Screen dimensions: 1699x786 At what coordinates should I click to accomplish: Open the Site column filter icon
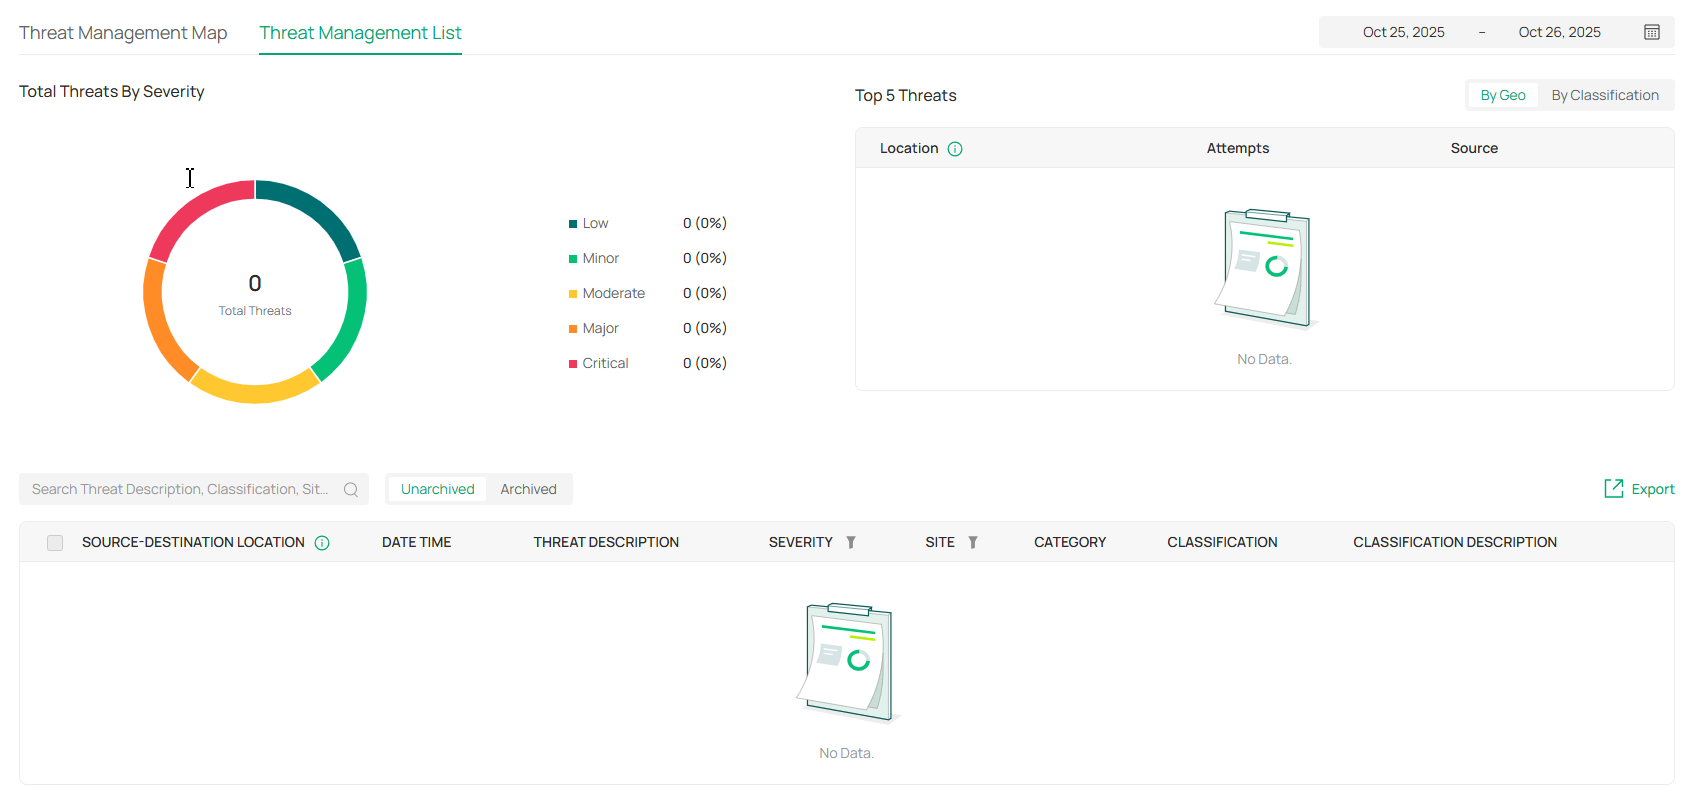pos(973,542)
